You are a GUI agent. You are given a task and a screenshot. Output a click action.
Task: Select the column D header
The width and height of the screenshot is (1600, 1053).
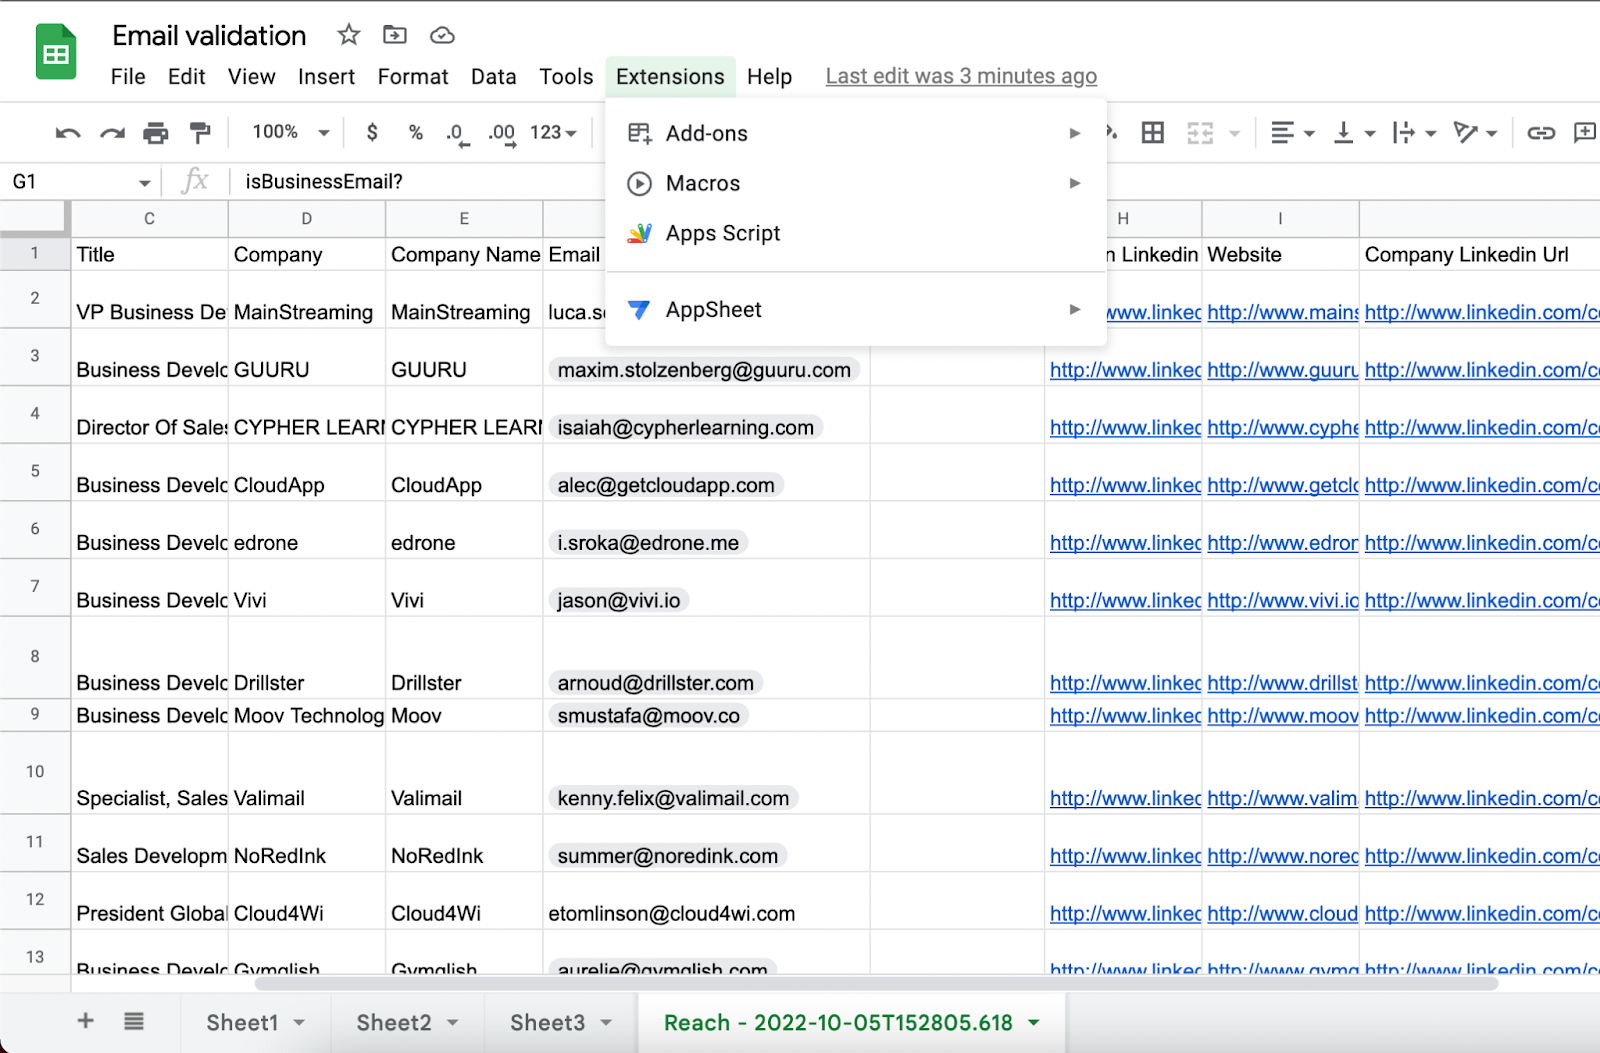[x=307, y=219]
